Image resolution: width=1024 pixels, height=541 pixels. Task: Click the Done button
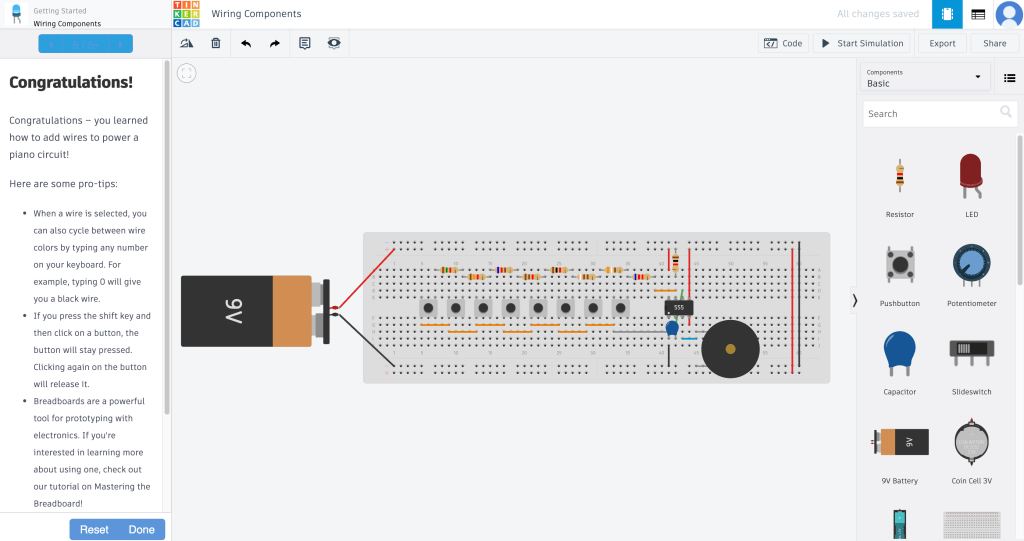pos(141,529)
